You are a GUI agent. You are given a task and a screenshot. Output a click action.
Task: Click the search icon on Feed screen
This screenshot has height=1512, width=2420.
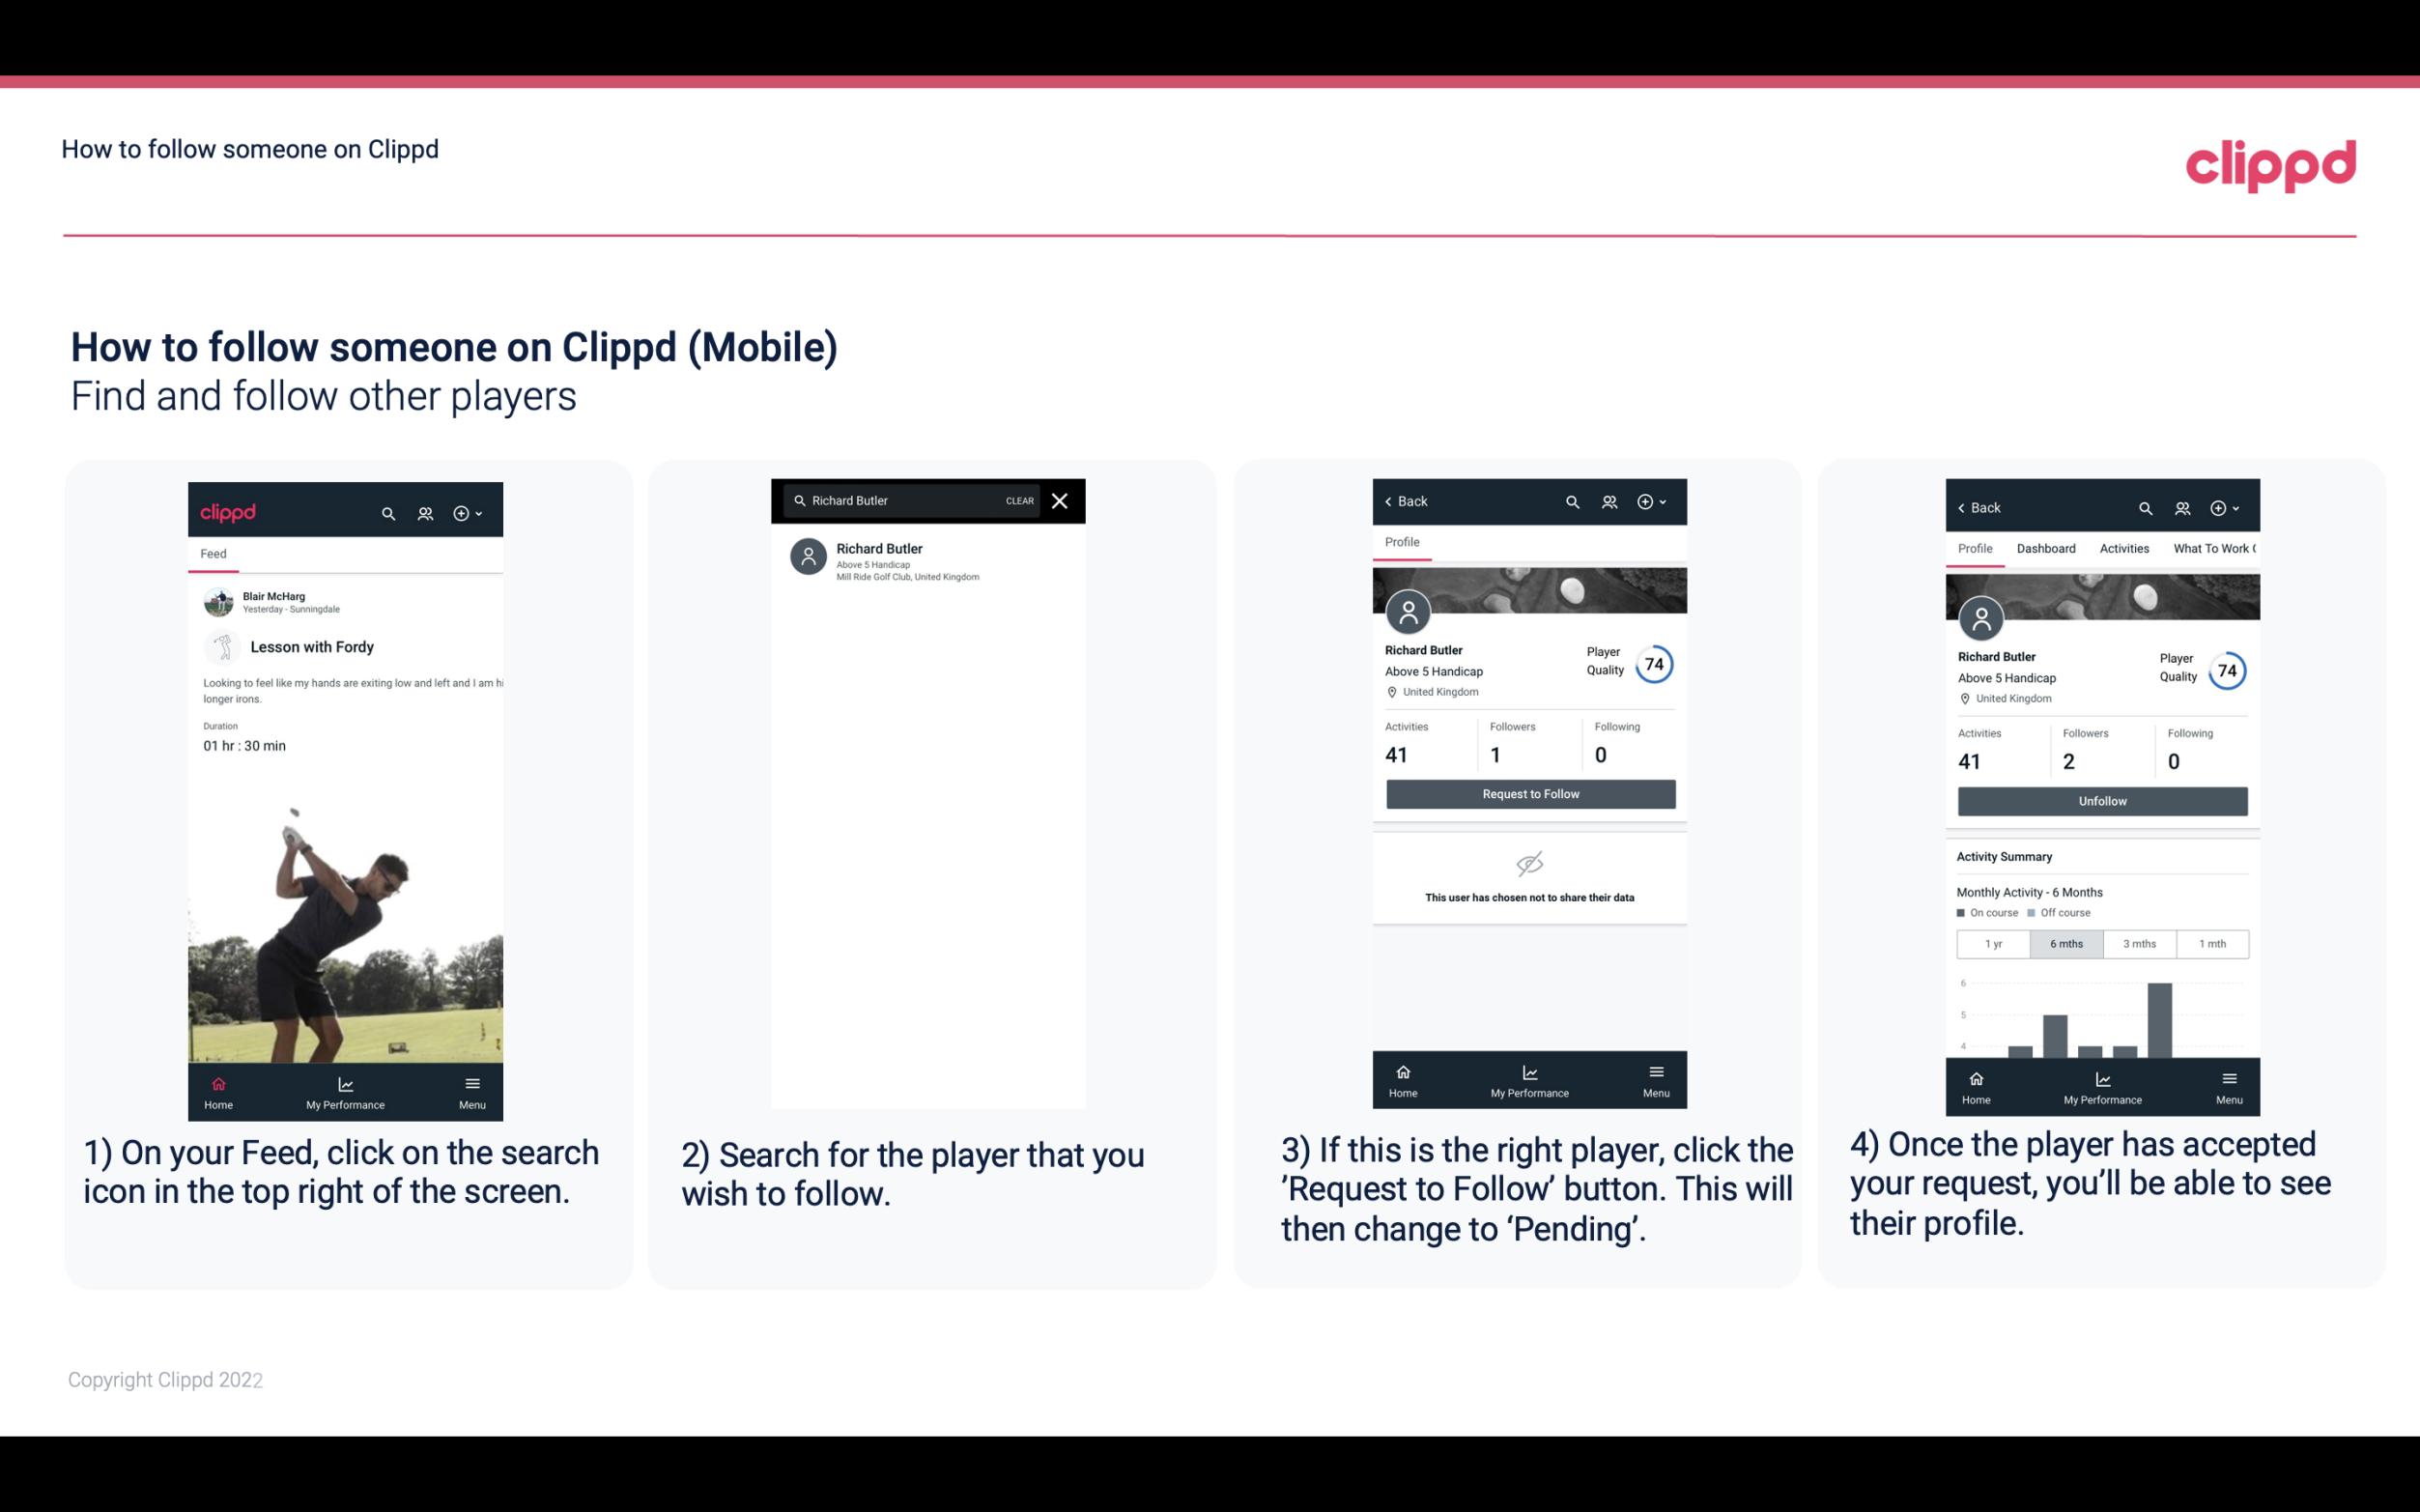(386, 510)
